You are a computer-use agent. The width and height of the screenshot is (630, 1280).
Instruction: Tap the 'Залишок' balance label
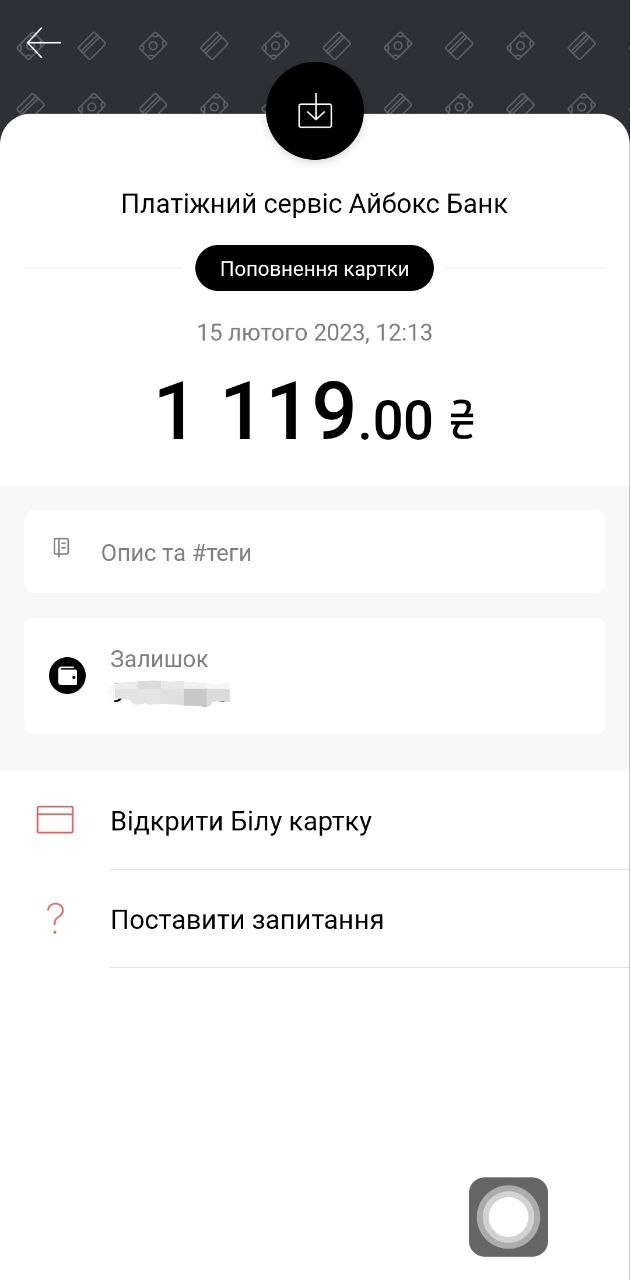coord(159,659)
